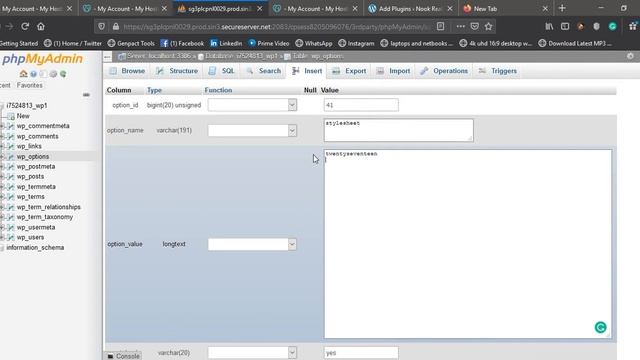The height and width of the screenshot is (360, 640).
Task: Open new browser tab with plus
Action: tap(562, 8)
